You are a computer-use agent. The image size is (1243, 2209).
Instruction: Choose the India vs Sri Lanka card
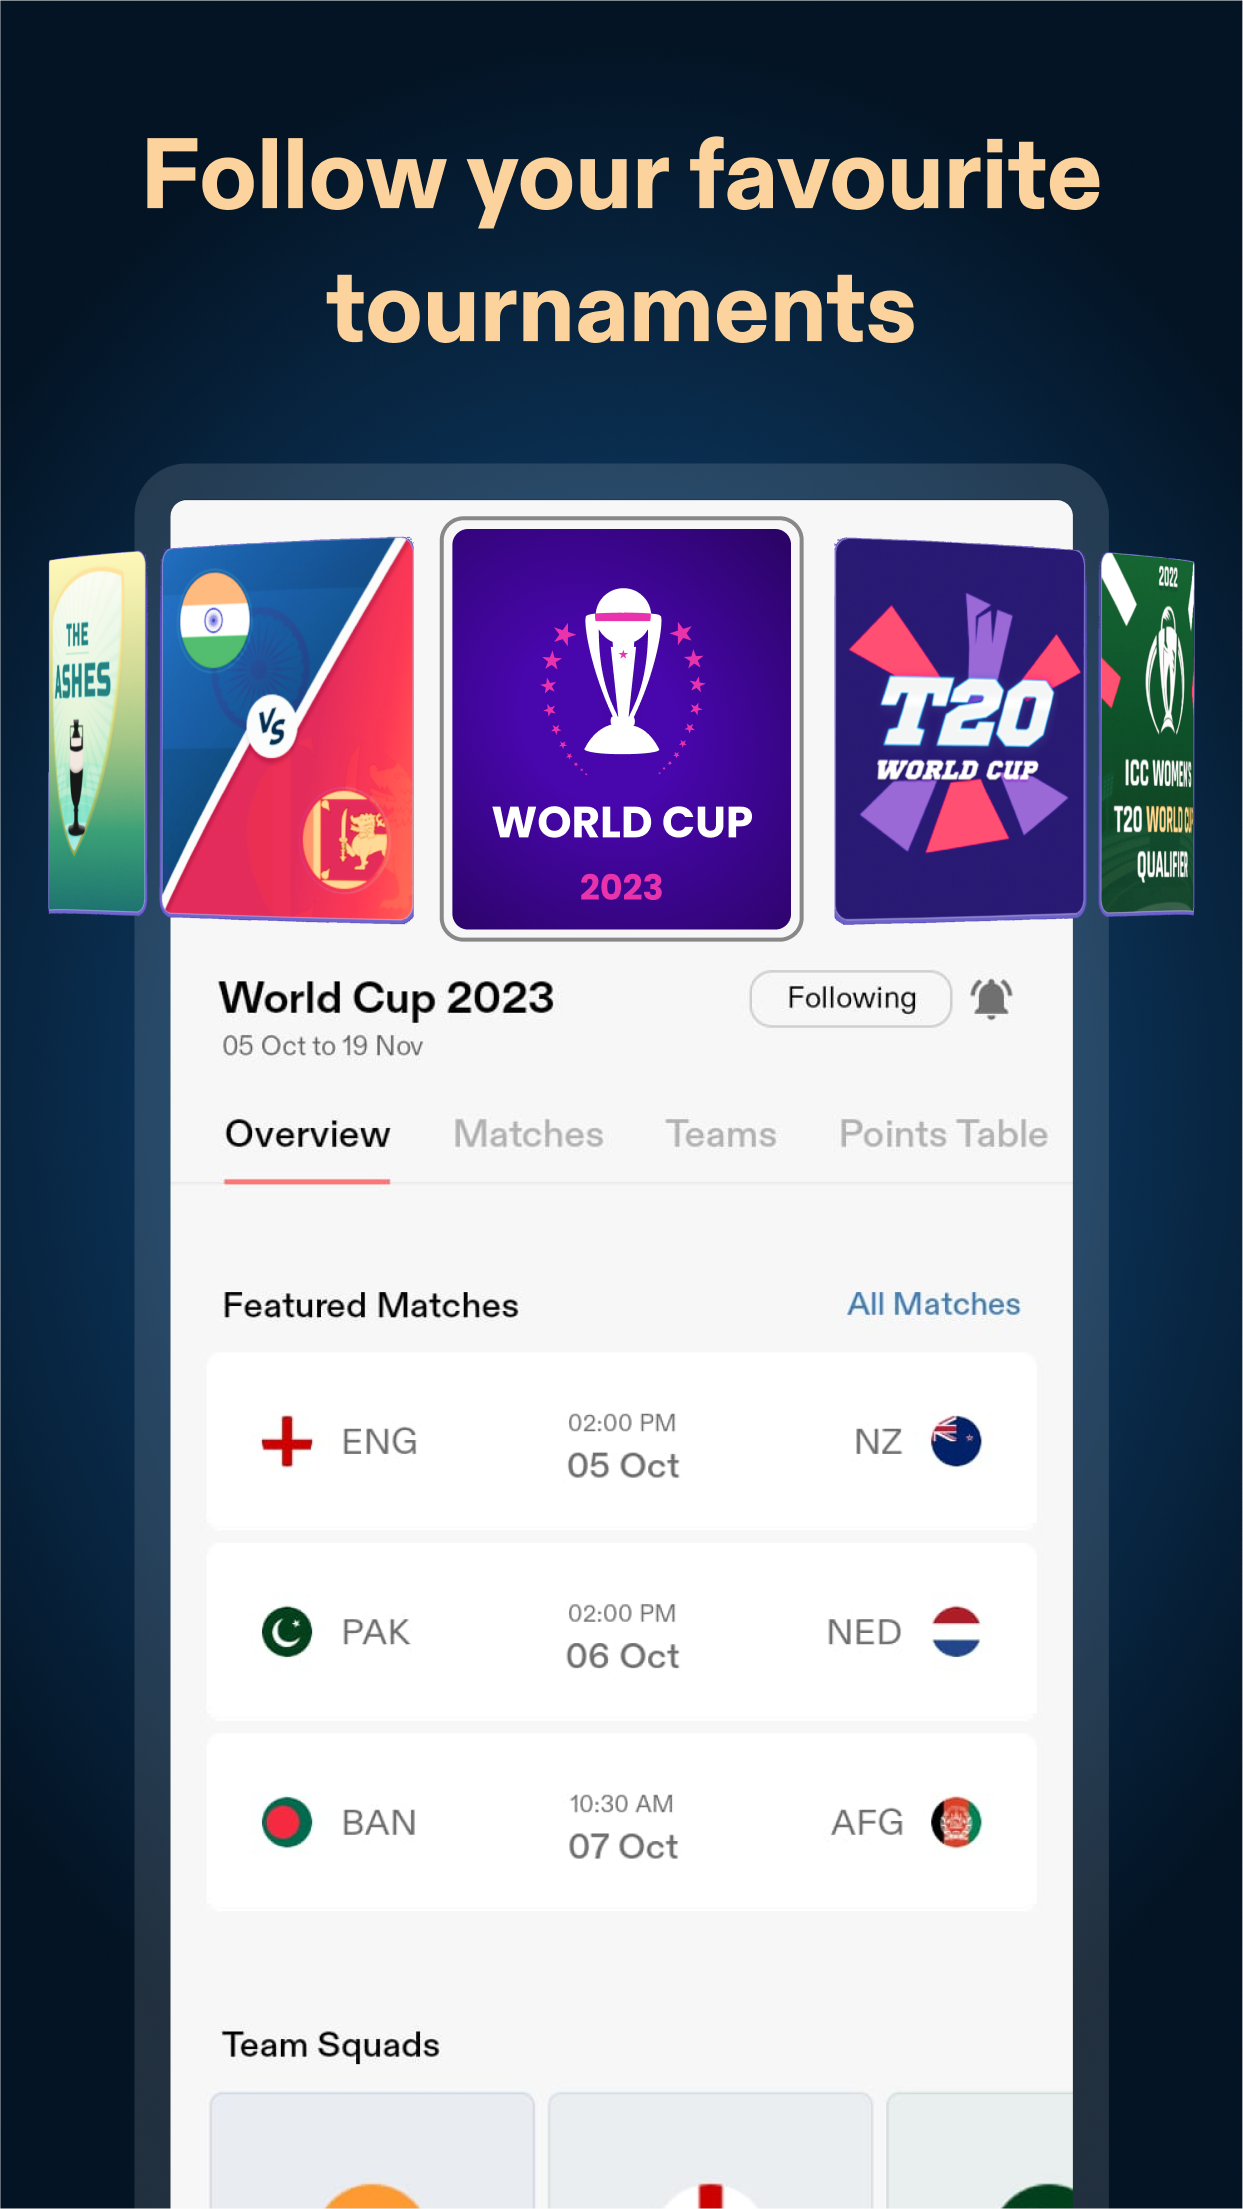[x=288, y=729]
